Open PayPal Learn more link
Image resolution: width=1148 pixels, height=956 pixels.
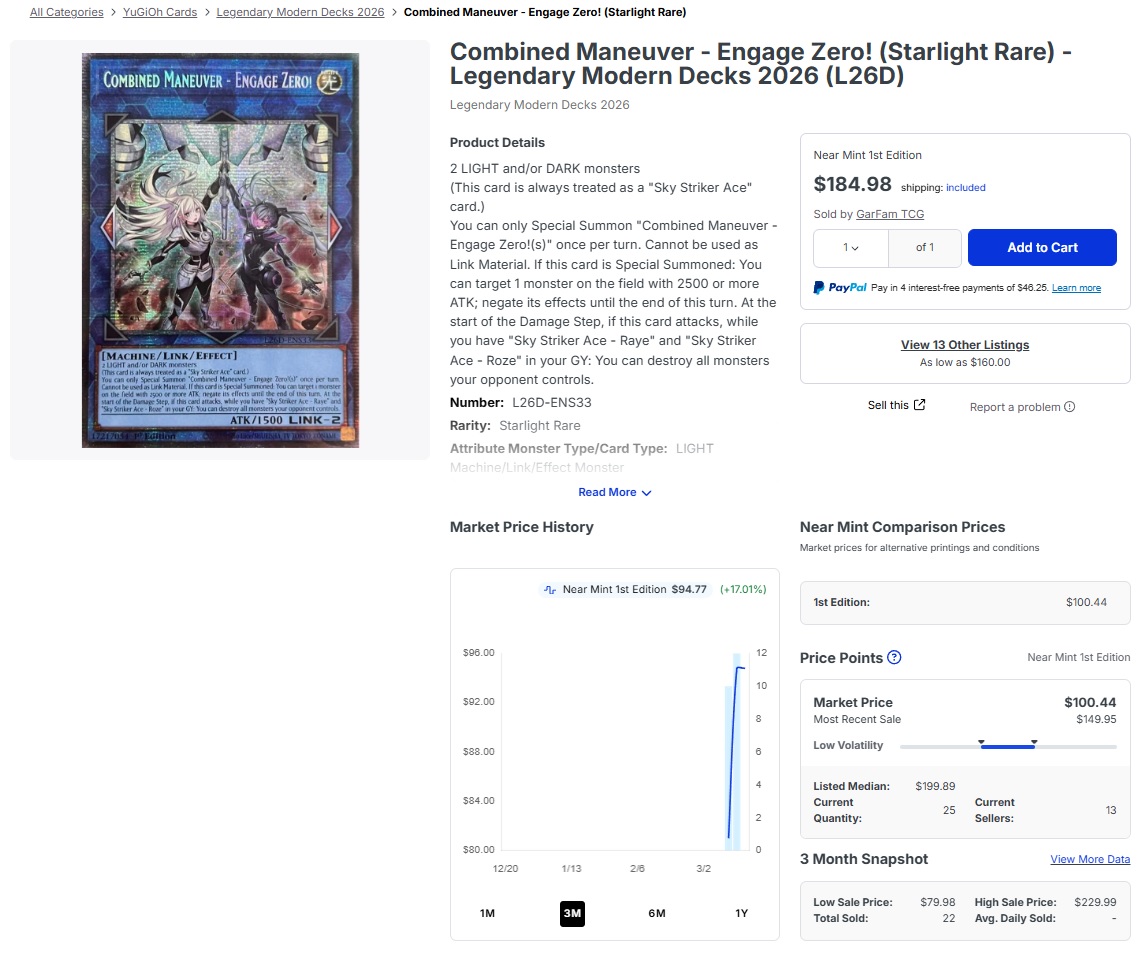pyautogui.click(x=1076, y=288)
